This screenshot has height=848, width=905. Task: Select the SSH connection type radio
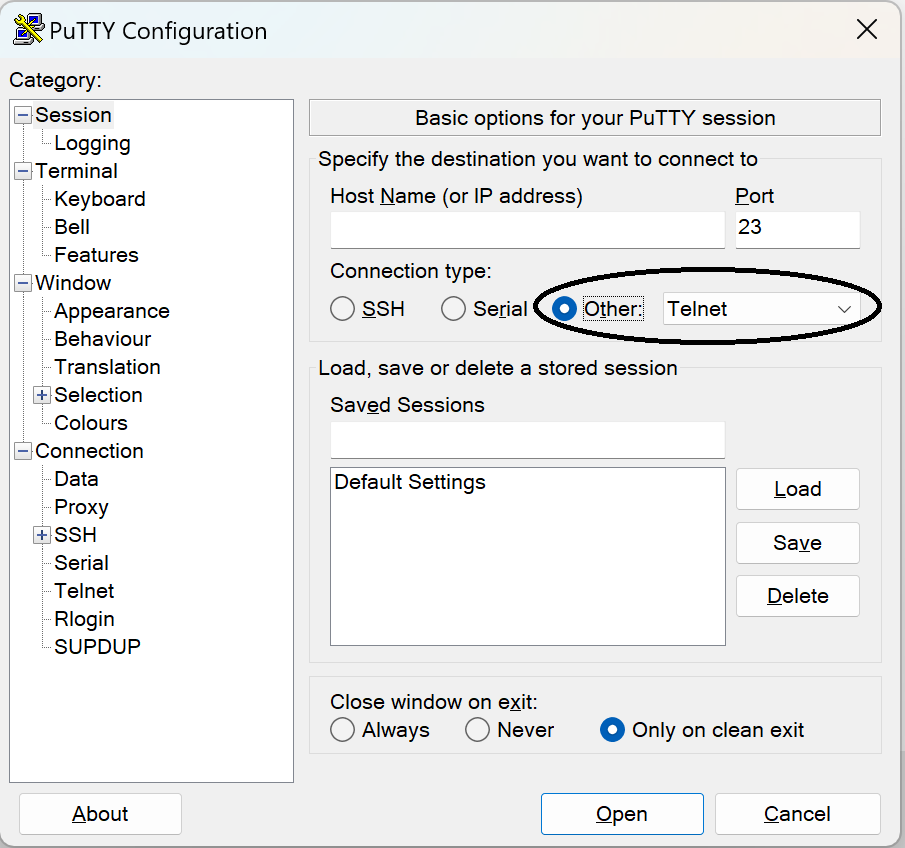342,309
